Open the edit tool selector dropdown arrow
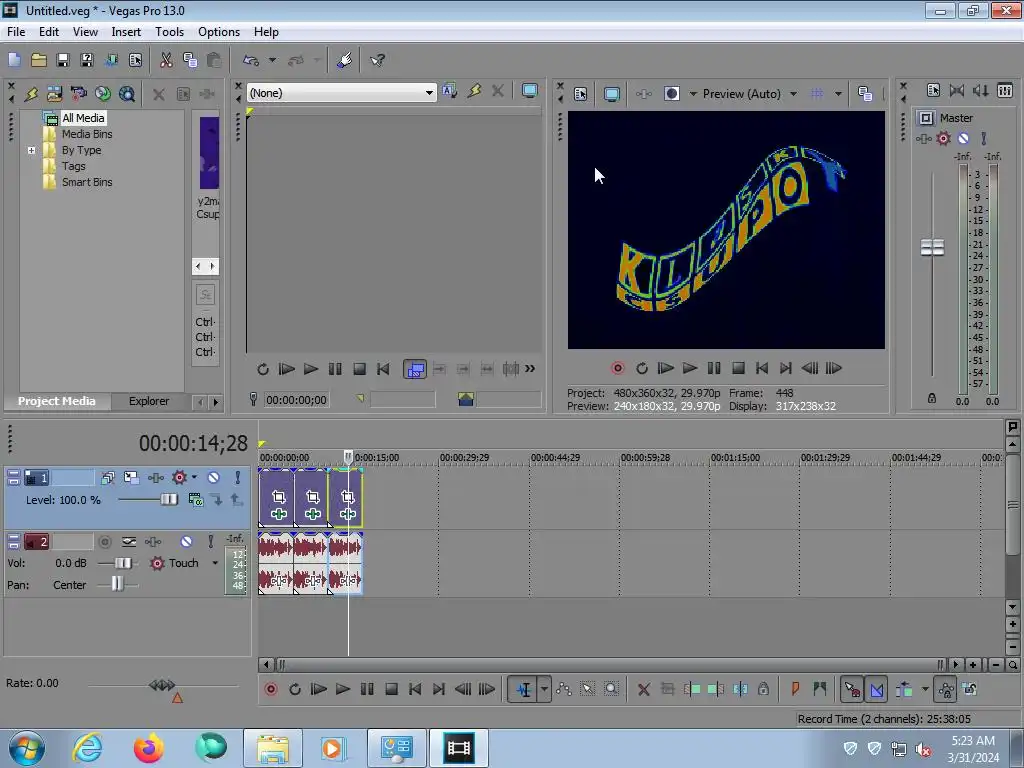 (x=544, y=689)
